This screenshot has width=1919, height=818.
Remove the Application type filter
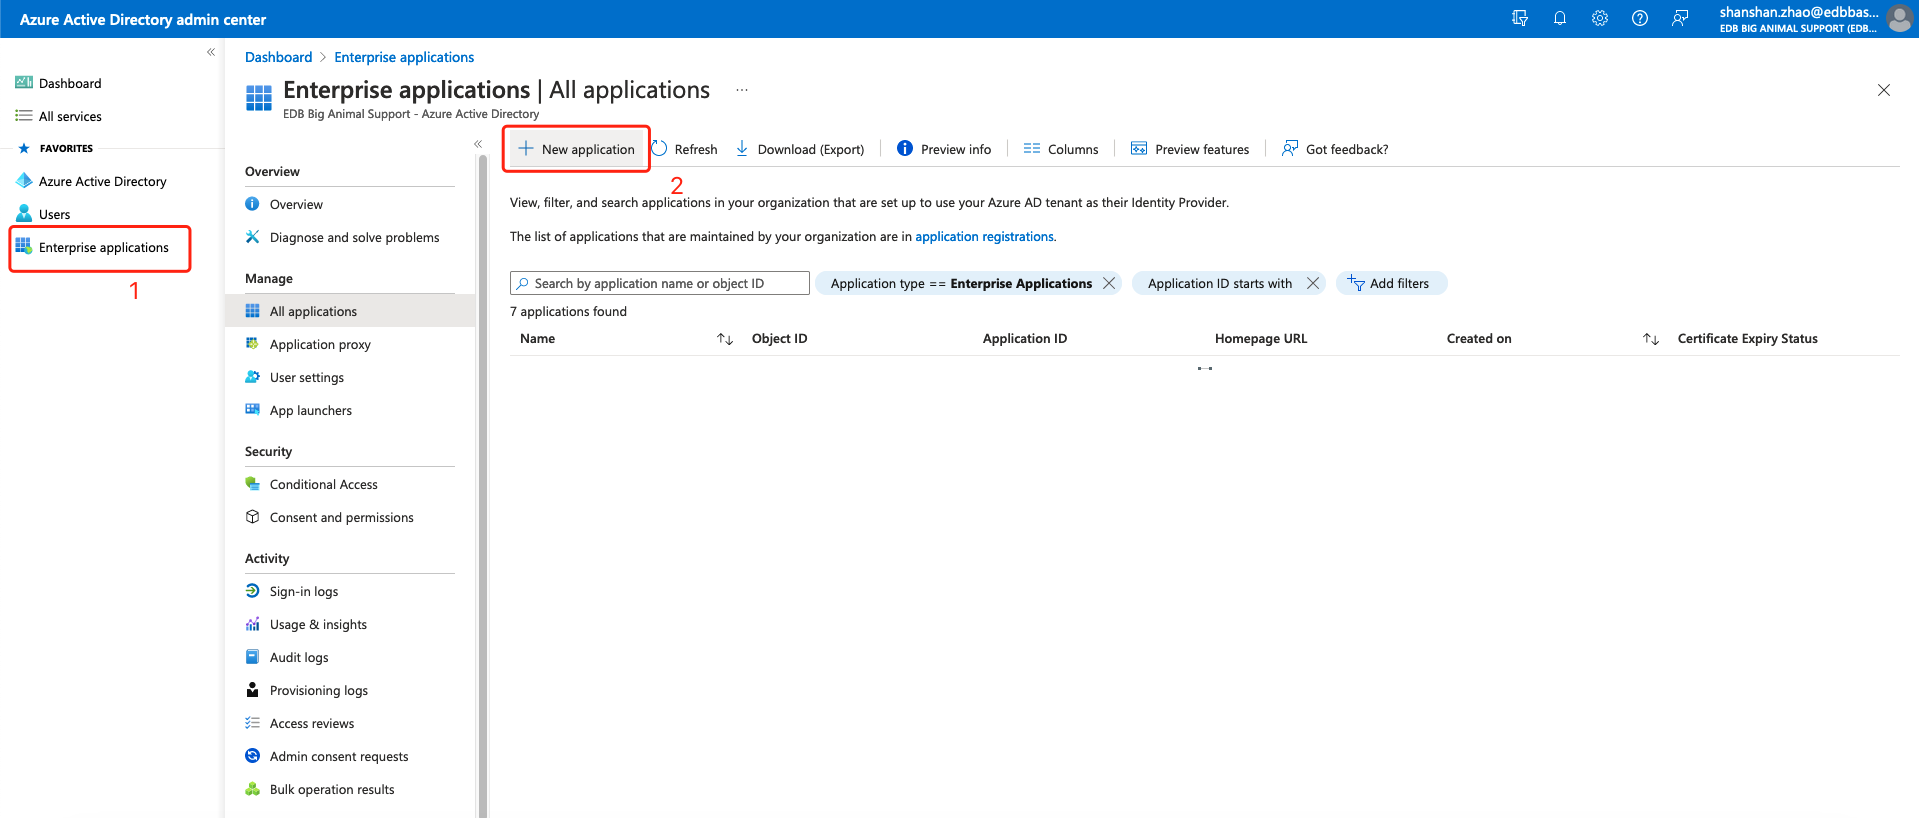tap(1108, 283)
